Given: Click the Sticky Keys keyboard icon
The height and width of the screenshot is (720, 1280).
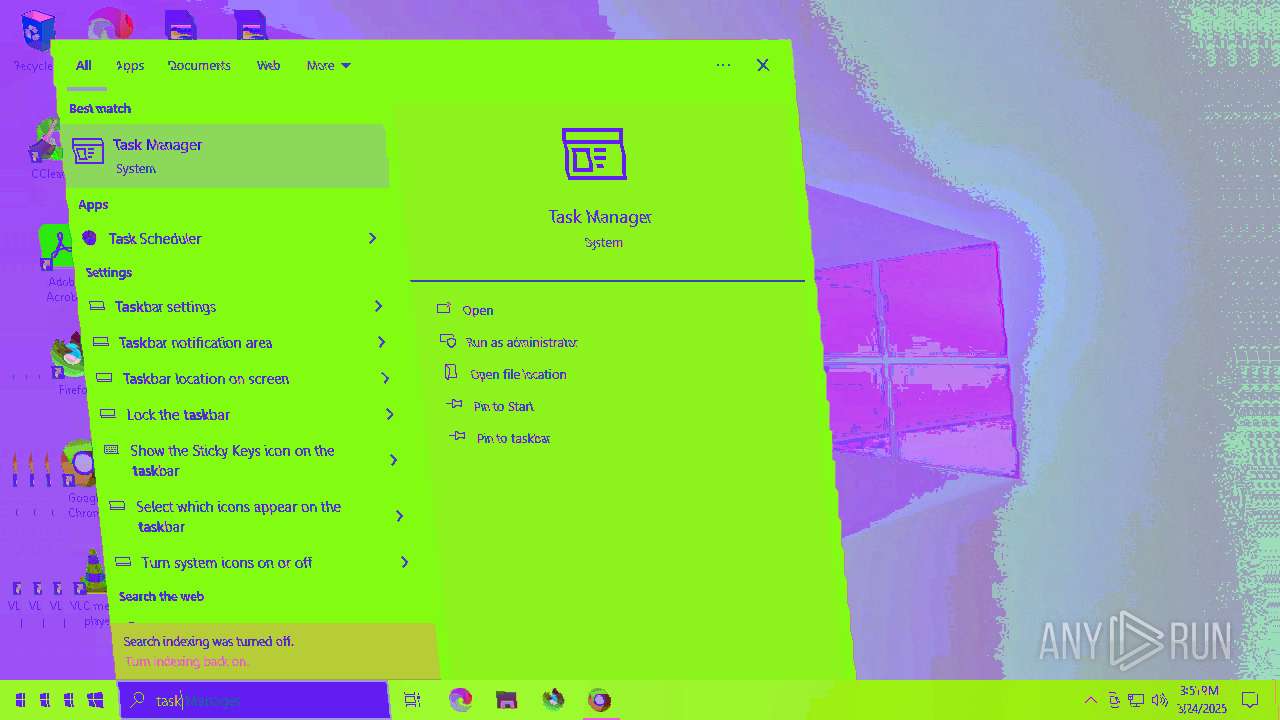Looking at the screenshot, I should click(x=111, y=450).
